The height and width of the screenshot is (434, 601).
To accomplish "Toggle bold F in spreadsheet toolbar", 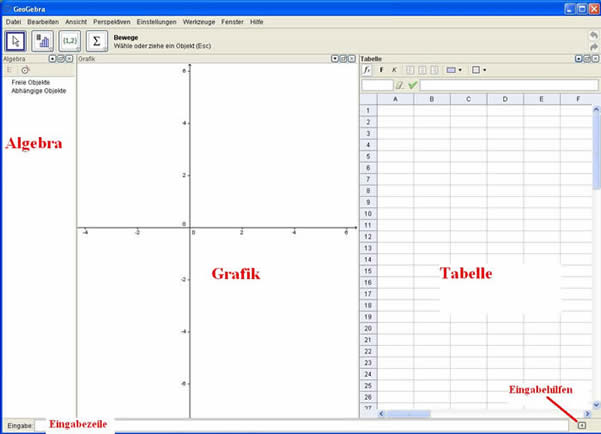I will click(381, 70).
